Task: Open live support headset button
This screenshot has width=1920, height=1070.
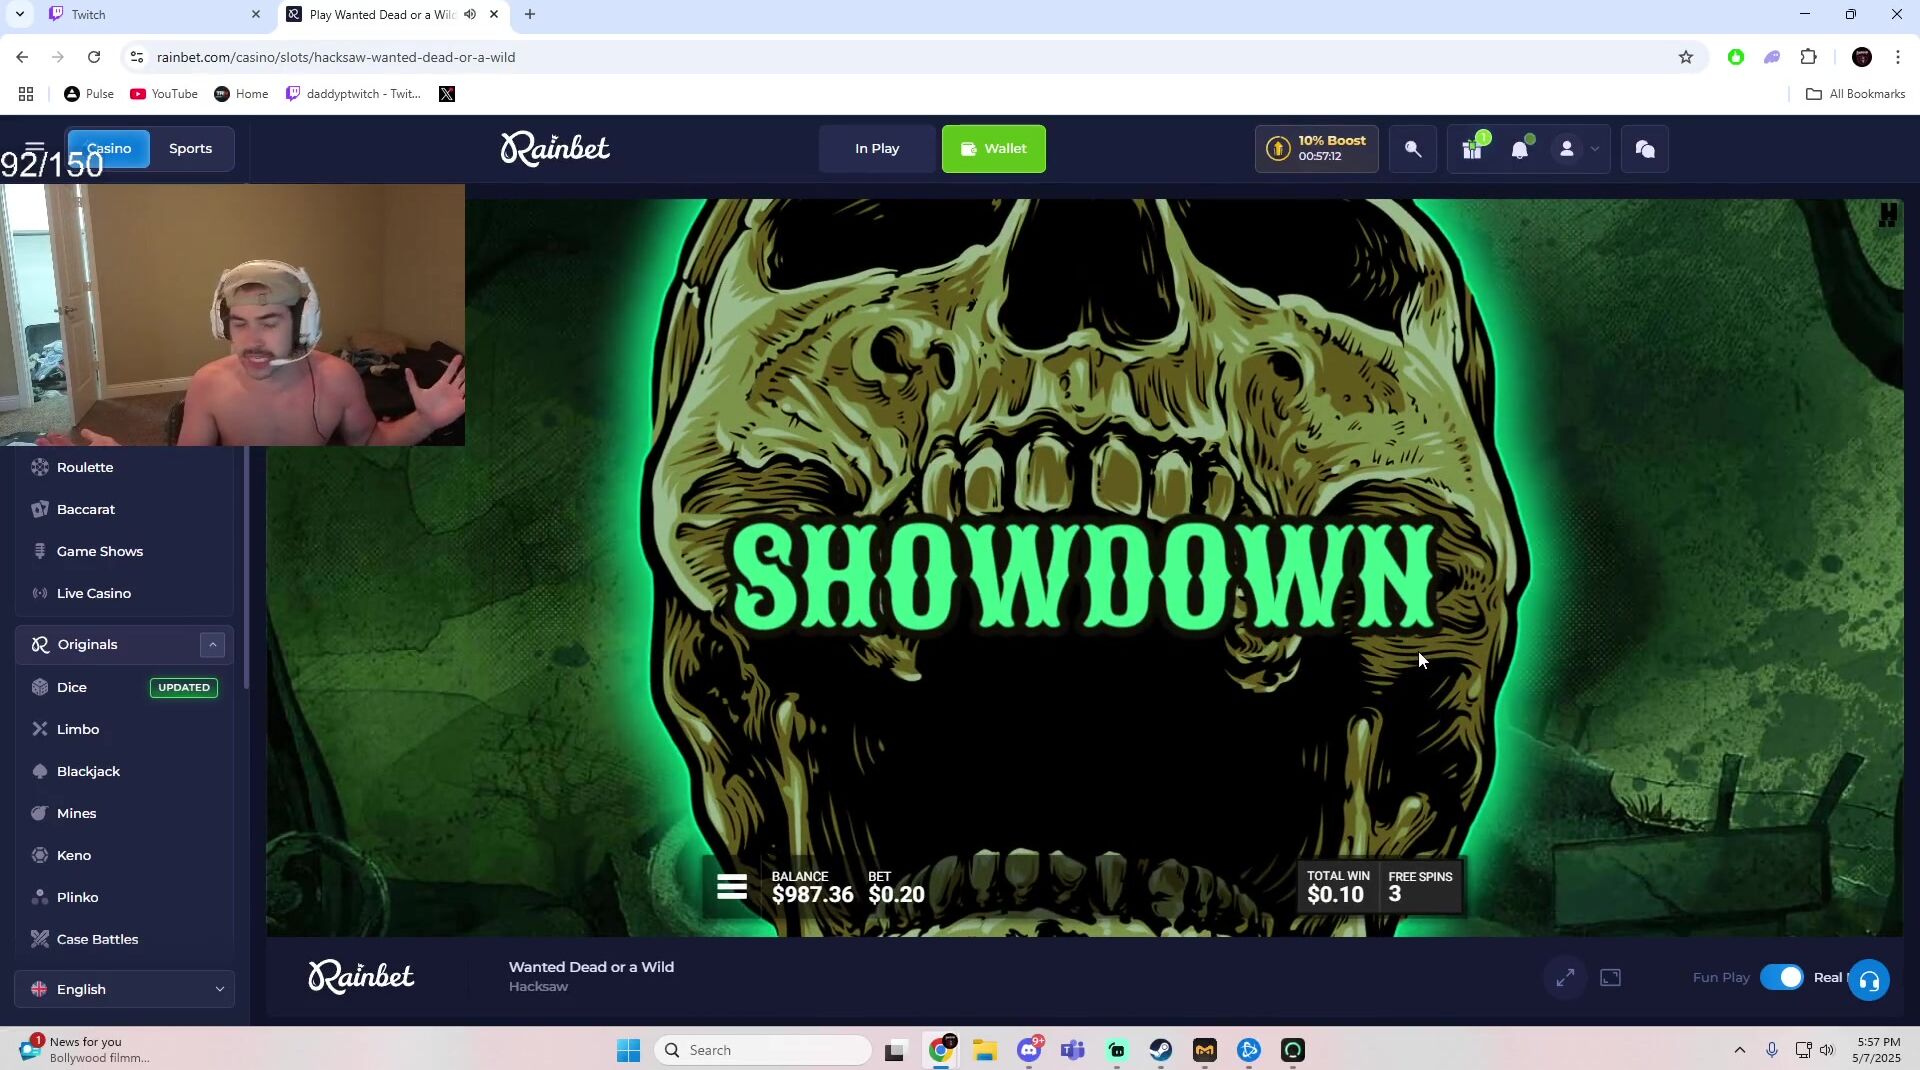Action: tap(1869, 980)
